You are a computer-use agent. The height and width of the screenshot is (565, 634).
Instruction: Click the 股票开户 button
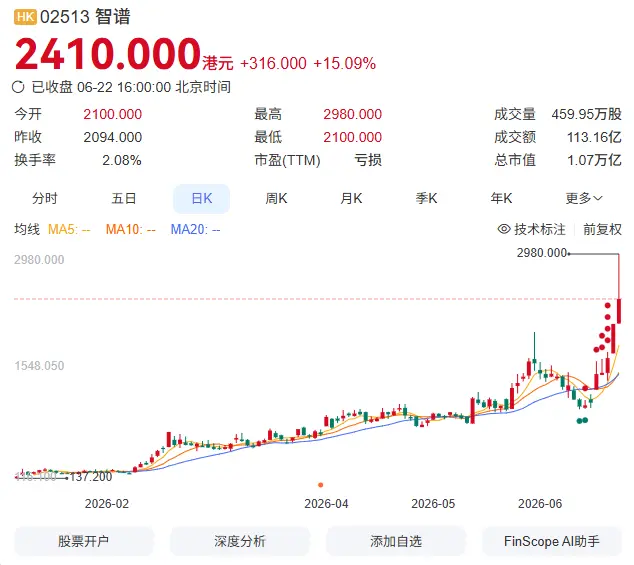pos(84,541)
